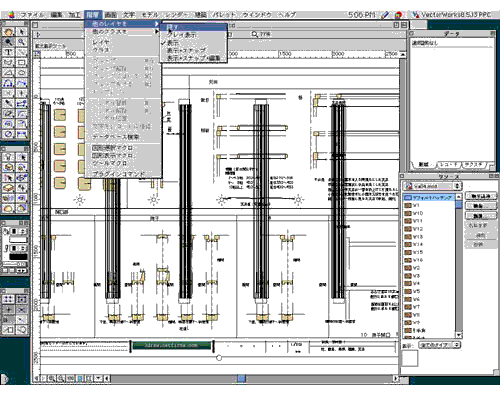The image size is (500, 395).
Task: Toggle the snap-to-intersection constraint button
Action: point(22,310)
